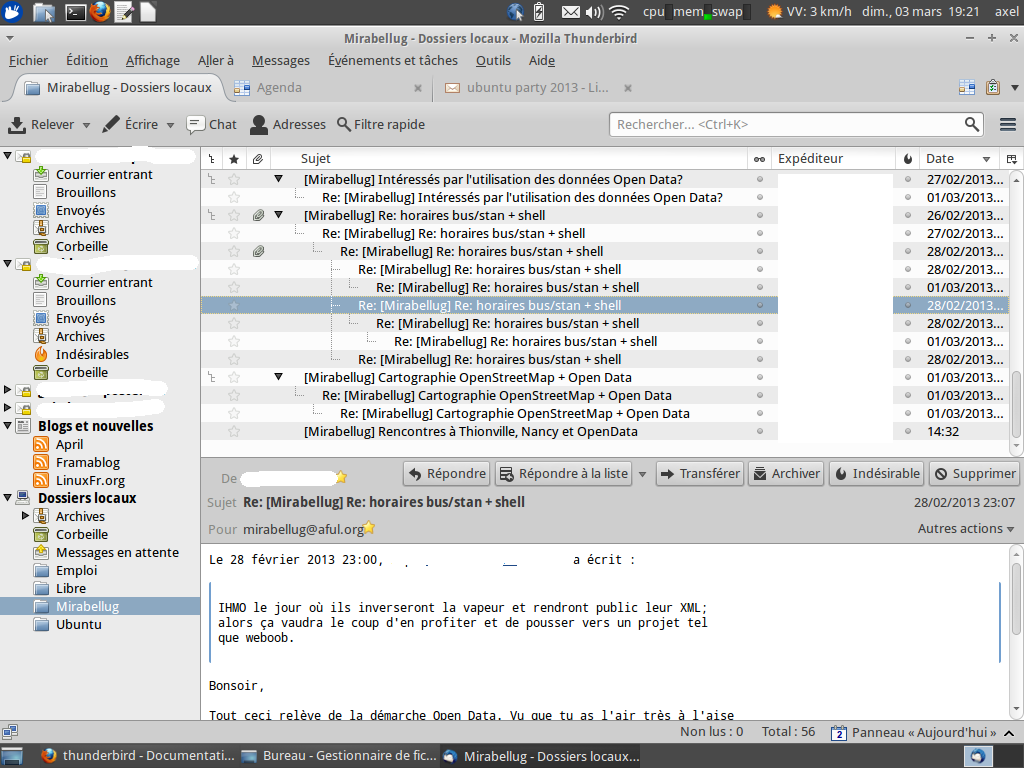1024x768 pixels.
Task: Open the Fichier menu
Action: coord(28,61)
